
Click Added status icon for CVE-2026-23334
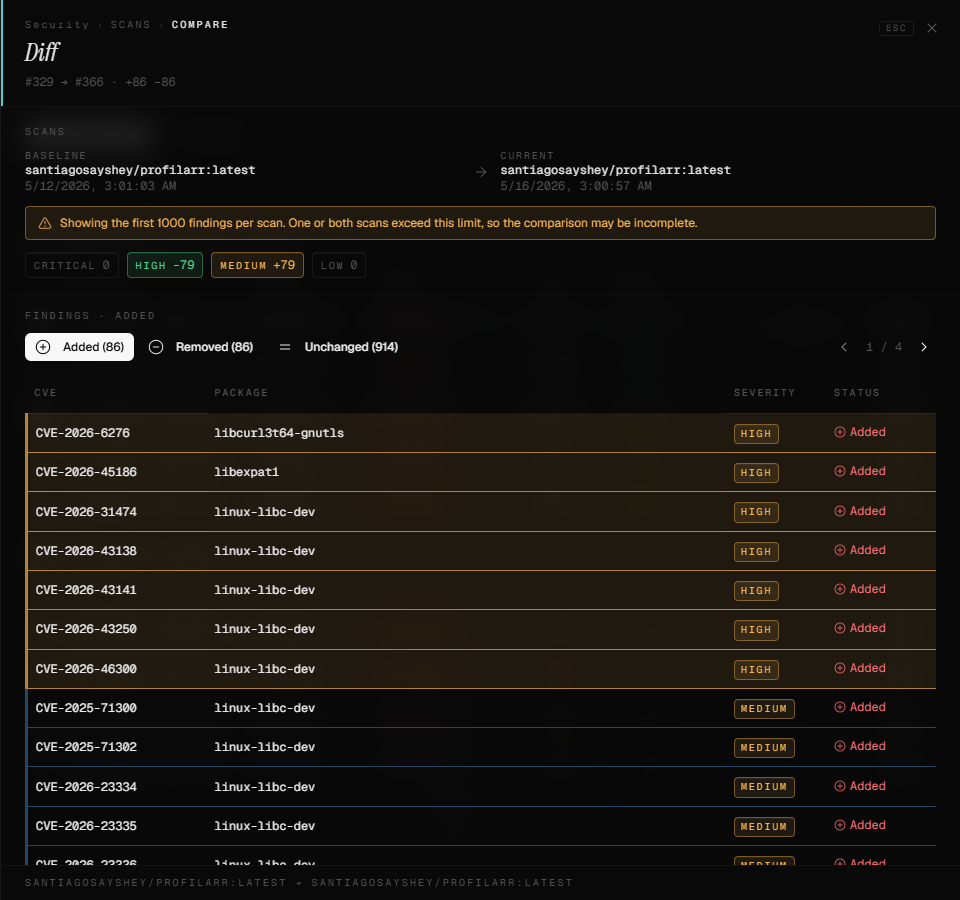point(840,786)
